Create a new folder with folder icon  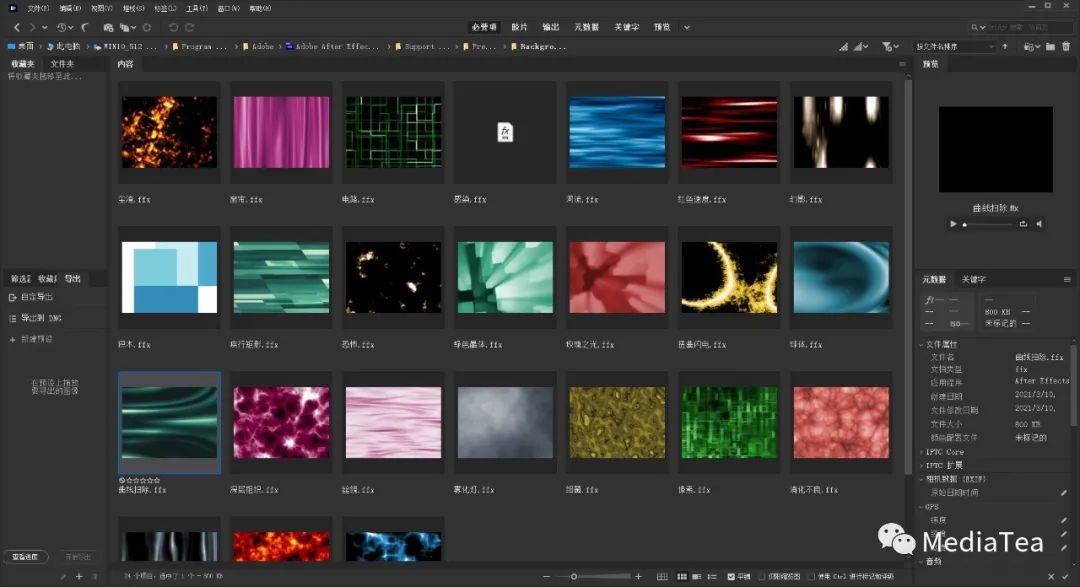click(1050, 46)
